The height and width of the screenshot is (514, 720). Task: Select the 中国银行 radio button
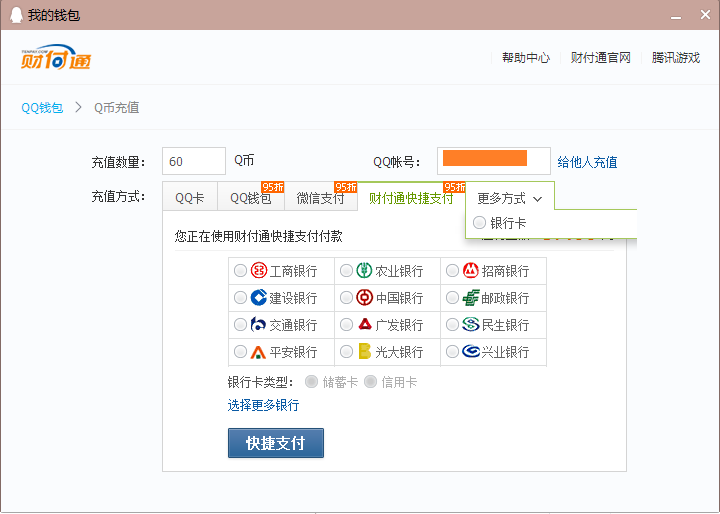tap(346, 298)
